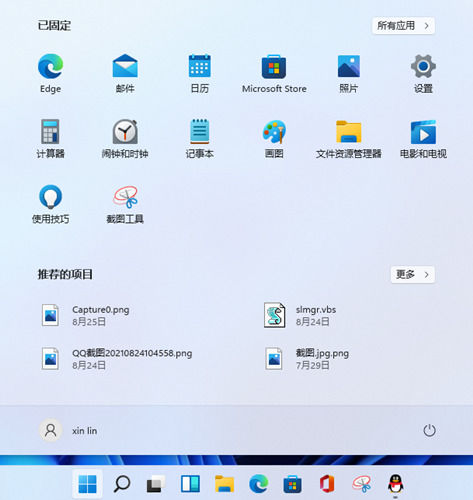Open recommended file slmgr.vbs

[299, 315]
